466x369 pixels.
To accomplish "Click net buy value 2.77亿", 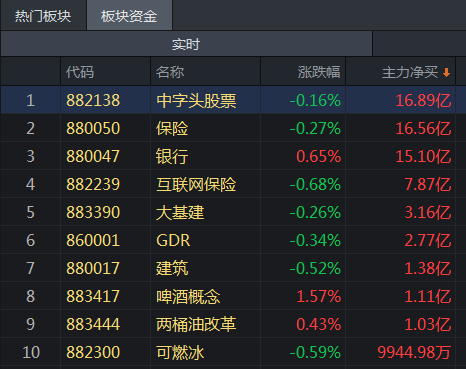I will click(428, 240).
